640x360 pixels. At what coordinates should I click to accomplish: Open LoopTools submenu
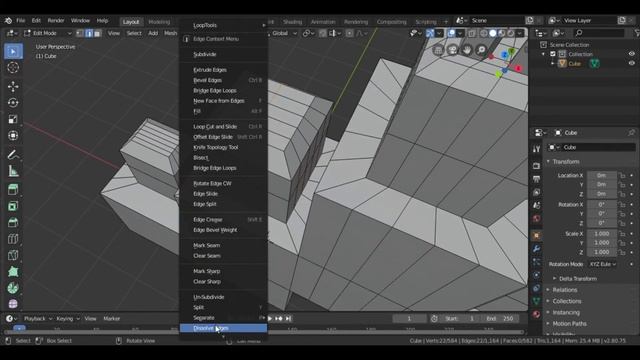(x=223, y=25)
